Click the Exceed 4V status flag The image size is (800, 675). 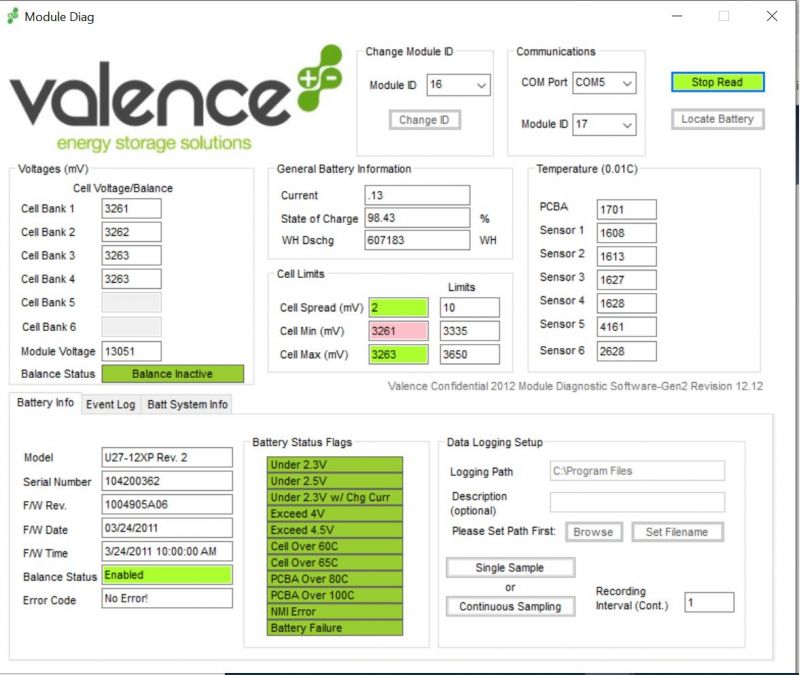click(335, 514)
